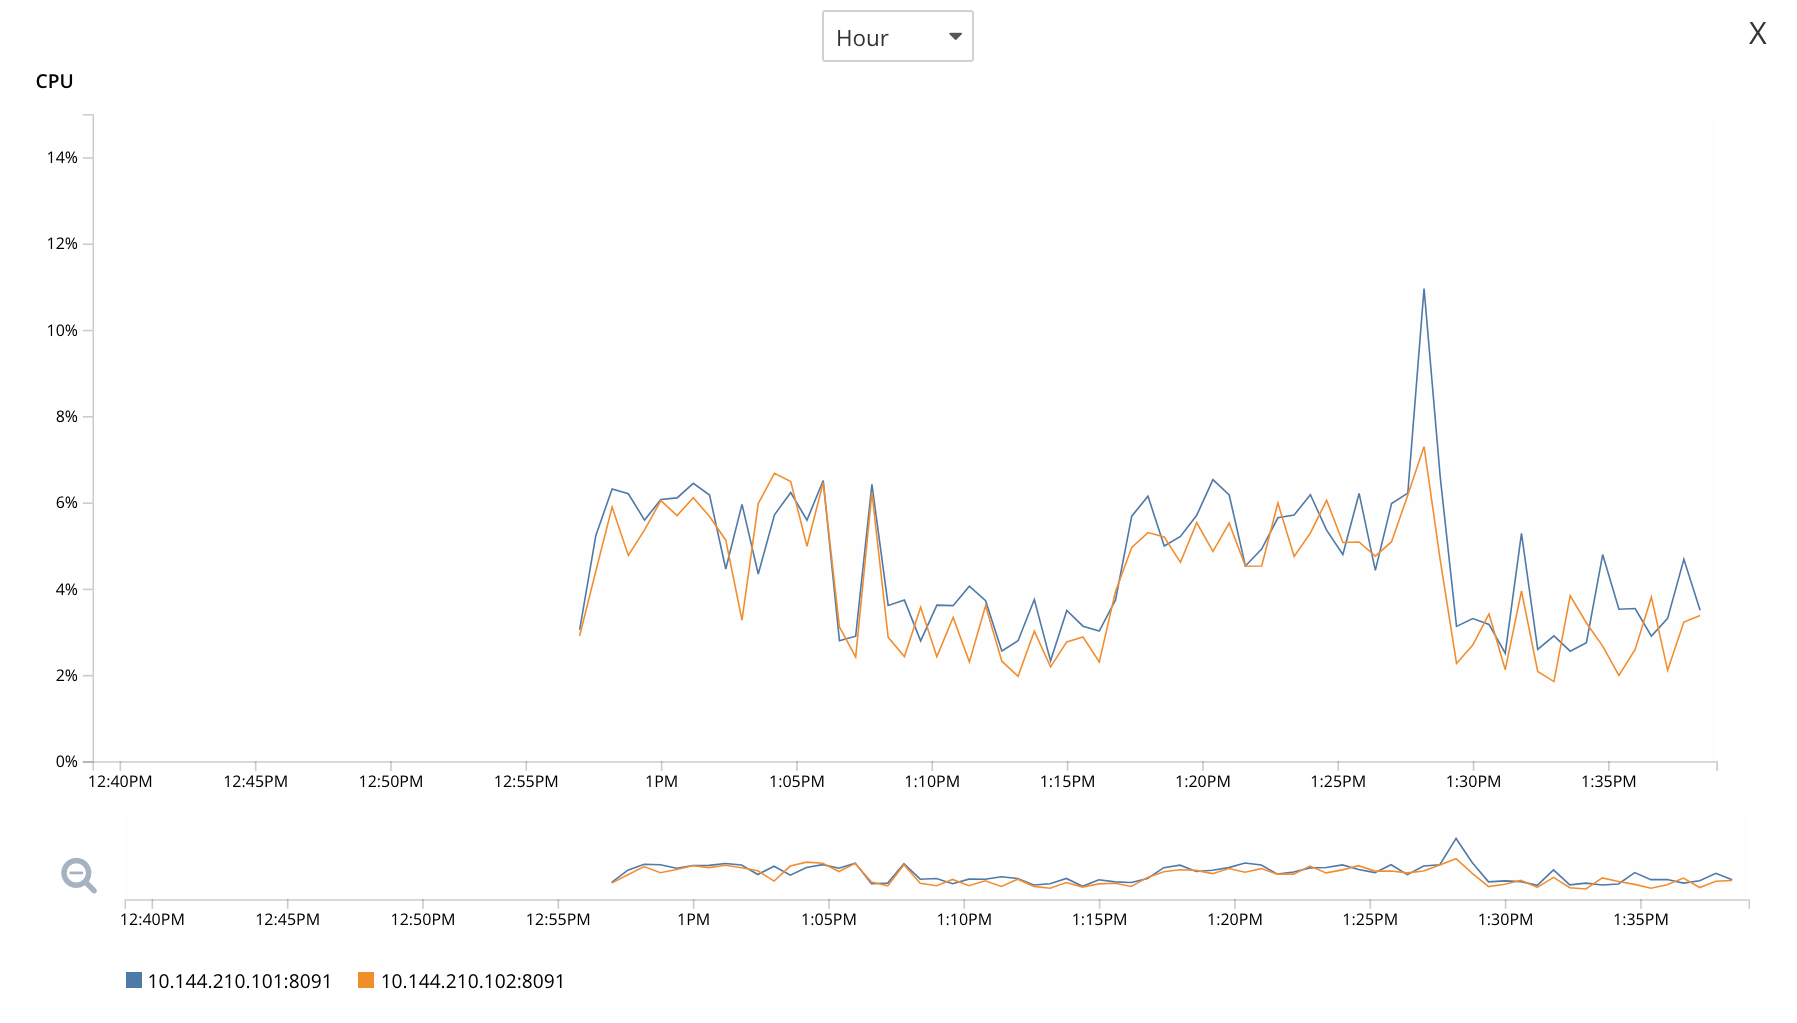Click the orange legend swatch for 10.144.210.102:8091
This screenshot has width=1797, height=1023.
click(x=366, y=980)
